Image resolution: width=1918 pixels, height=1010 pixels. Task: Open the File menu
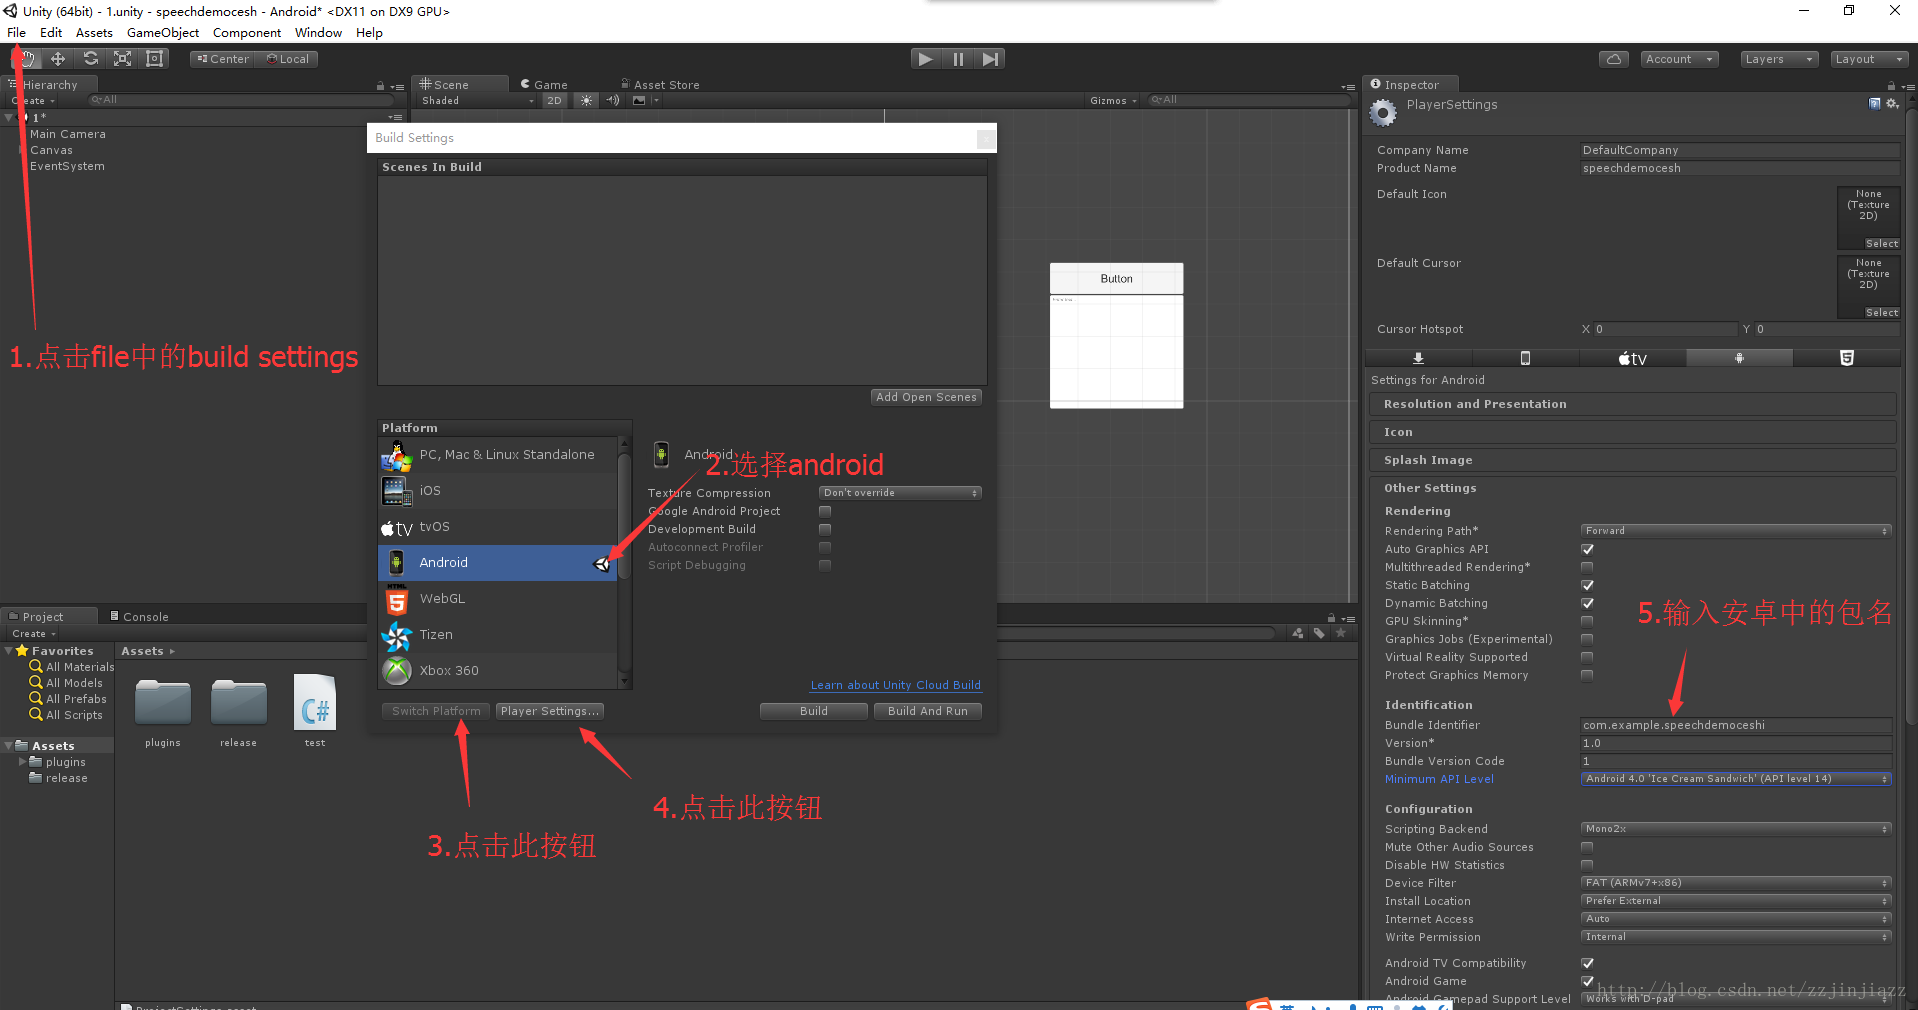(17, 33)
